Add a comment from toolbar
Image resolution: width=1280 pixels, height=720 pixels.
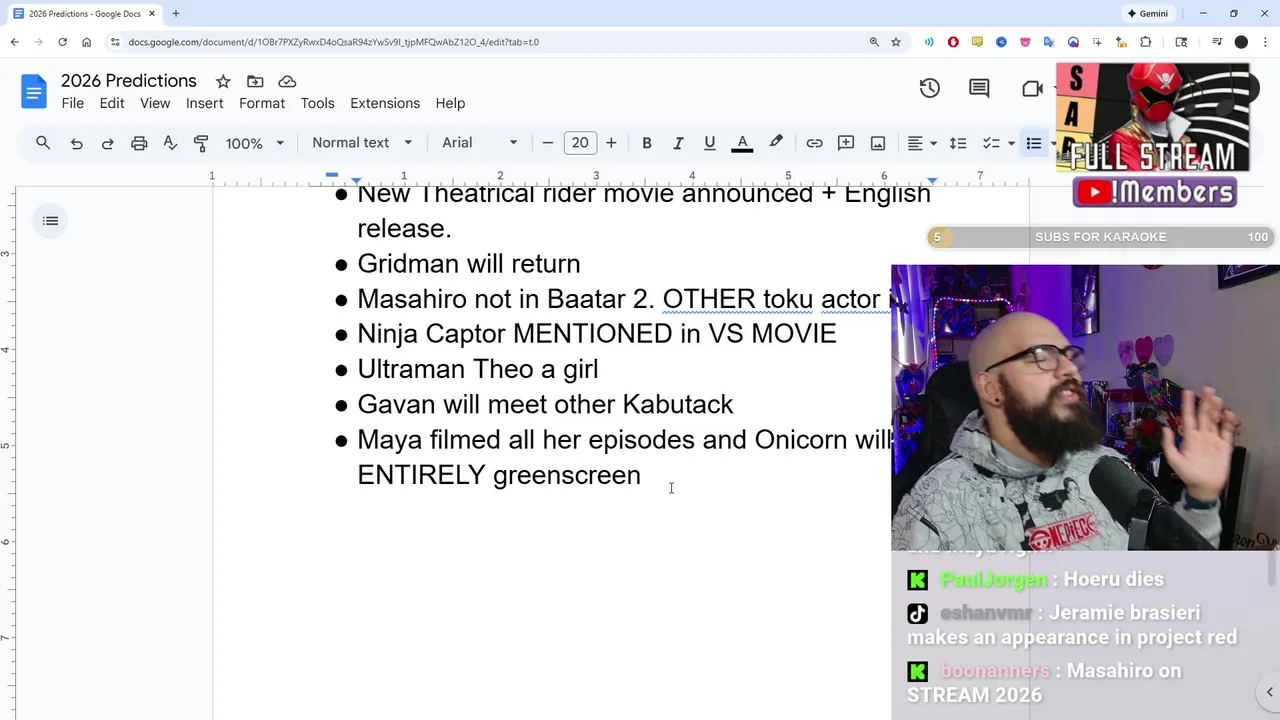pyautogui.click(x=846, y=143)
